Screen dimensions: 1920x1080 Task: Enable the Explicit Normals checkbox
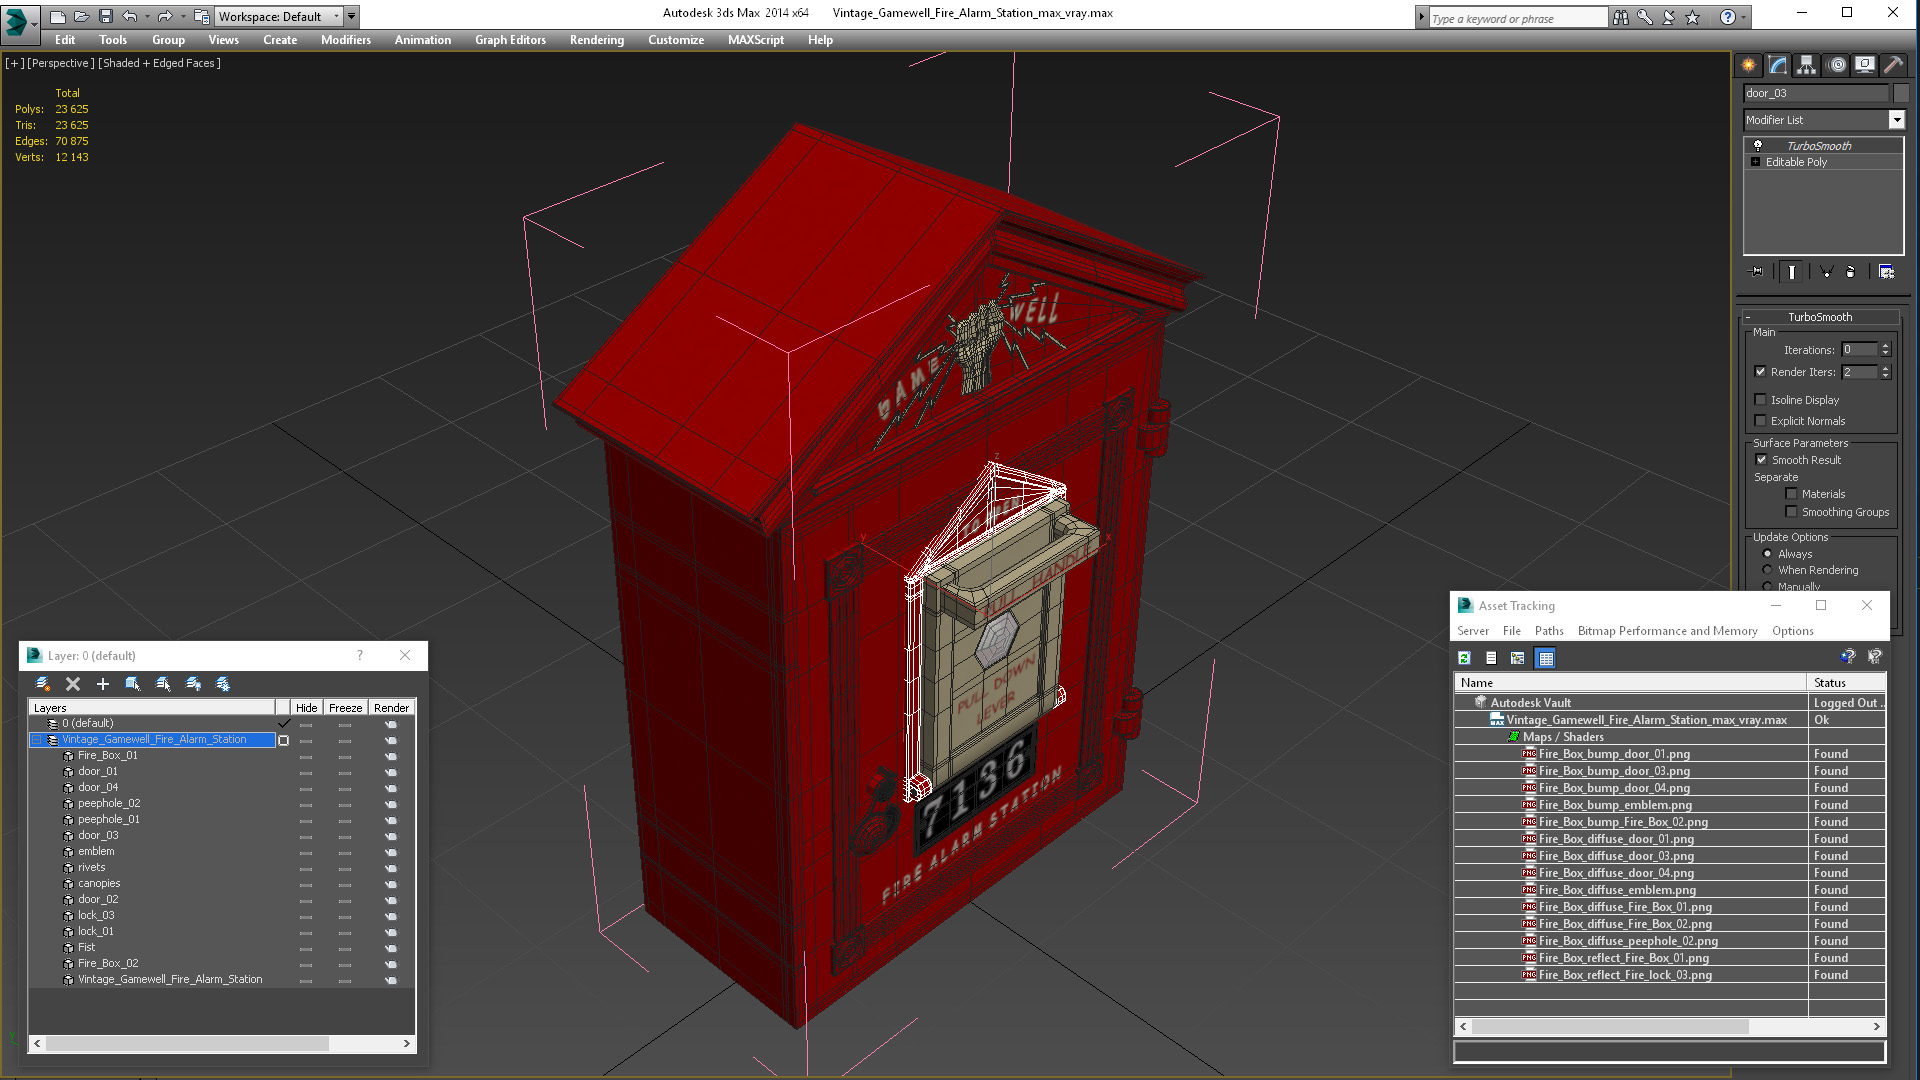(1760, 421)
